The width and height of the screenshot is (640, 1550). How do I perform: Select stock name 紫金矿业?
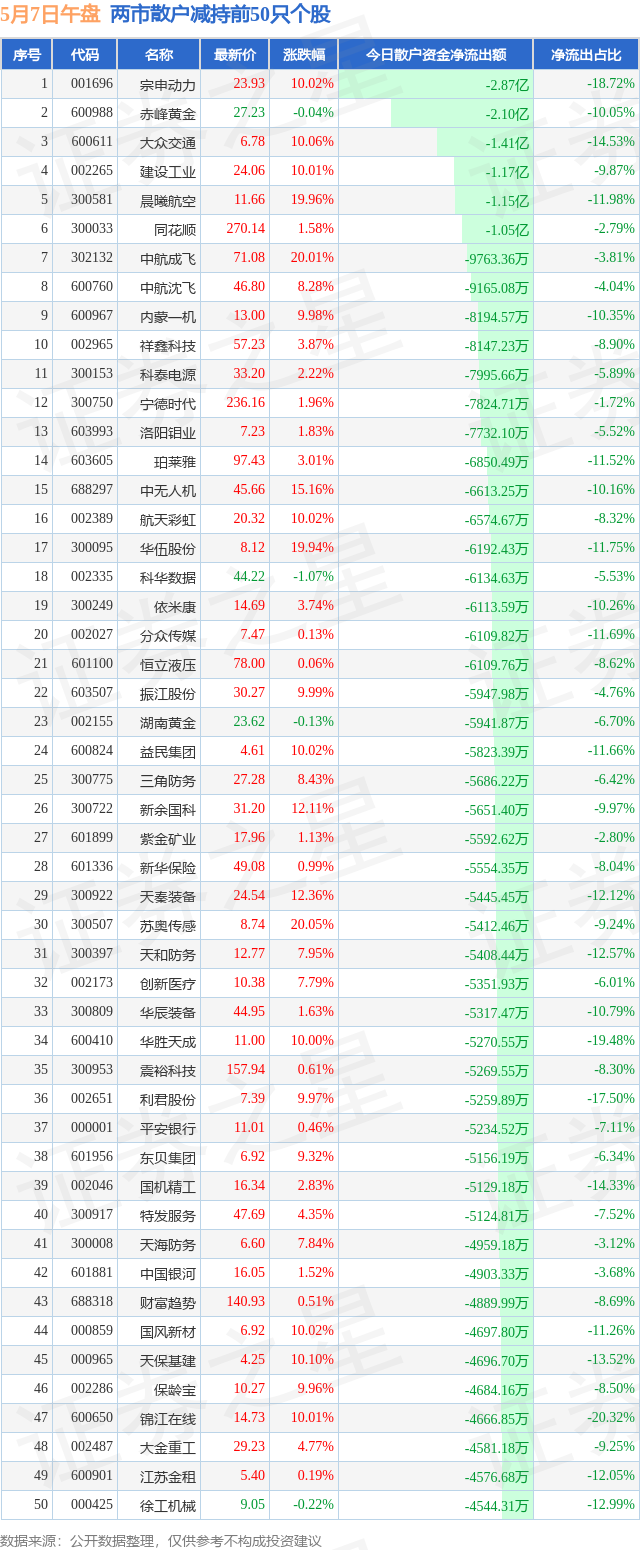(168, 839)
